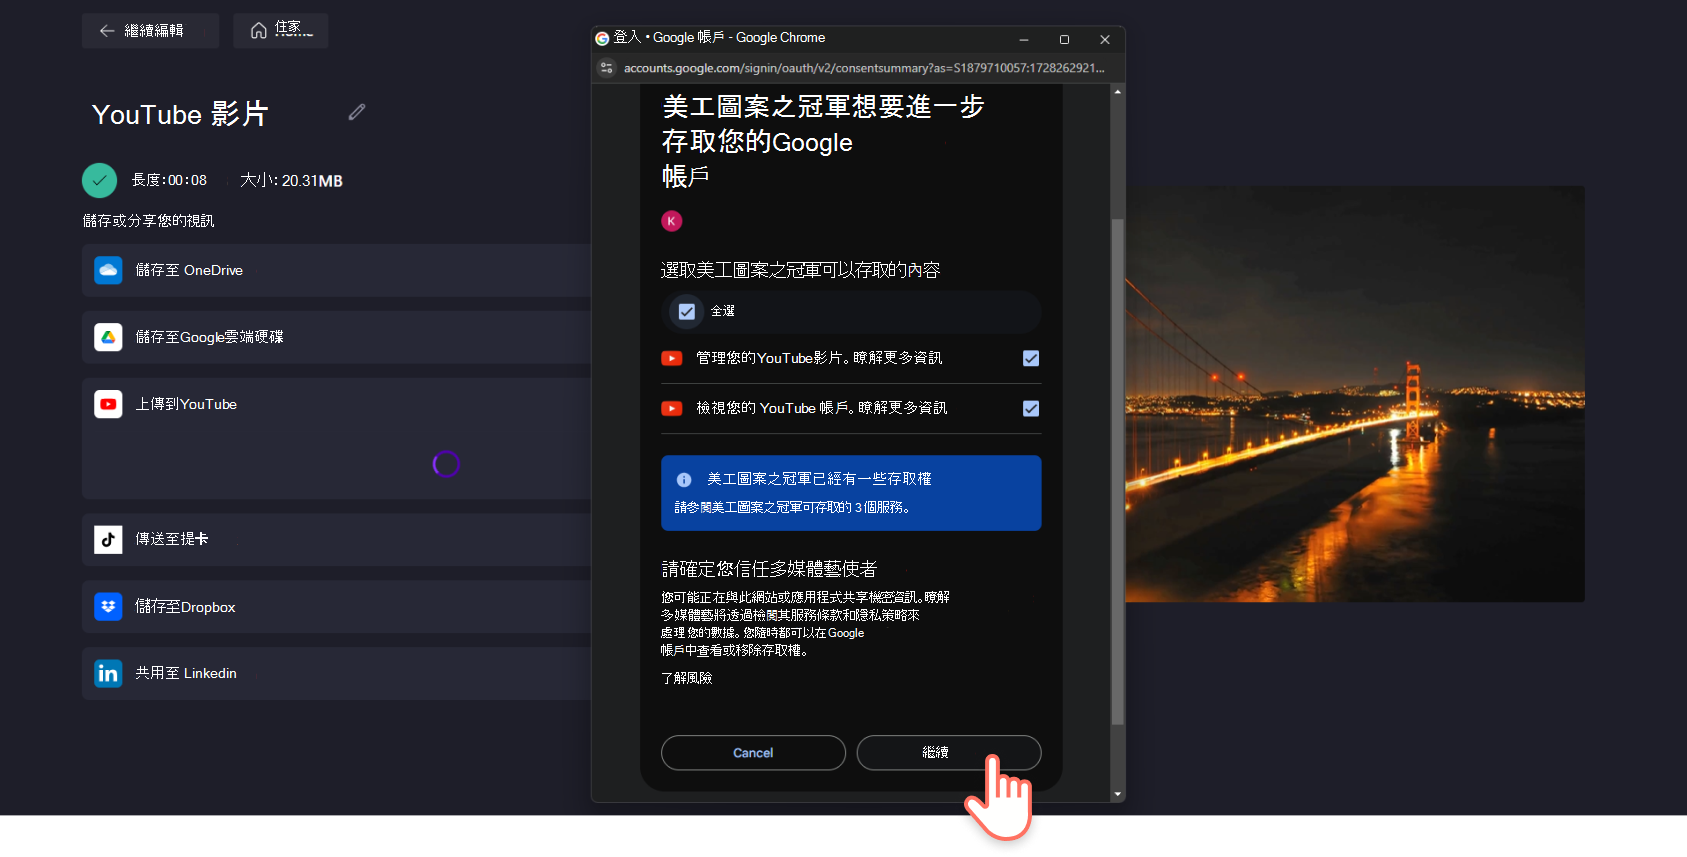Choose 儲存至Dropbox option
This screenshot has width=1687, height=857.
point(336,606)
